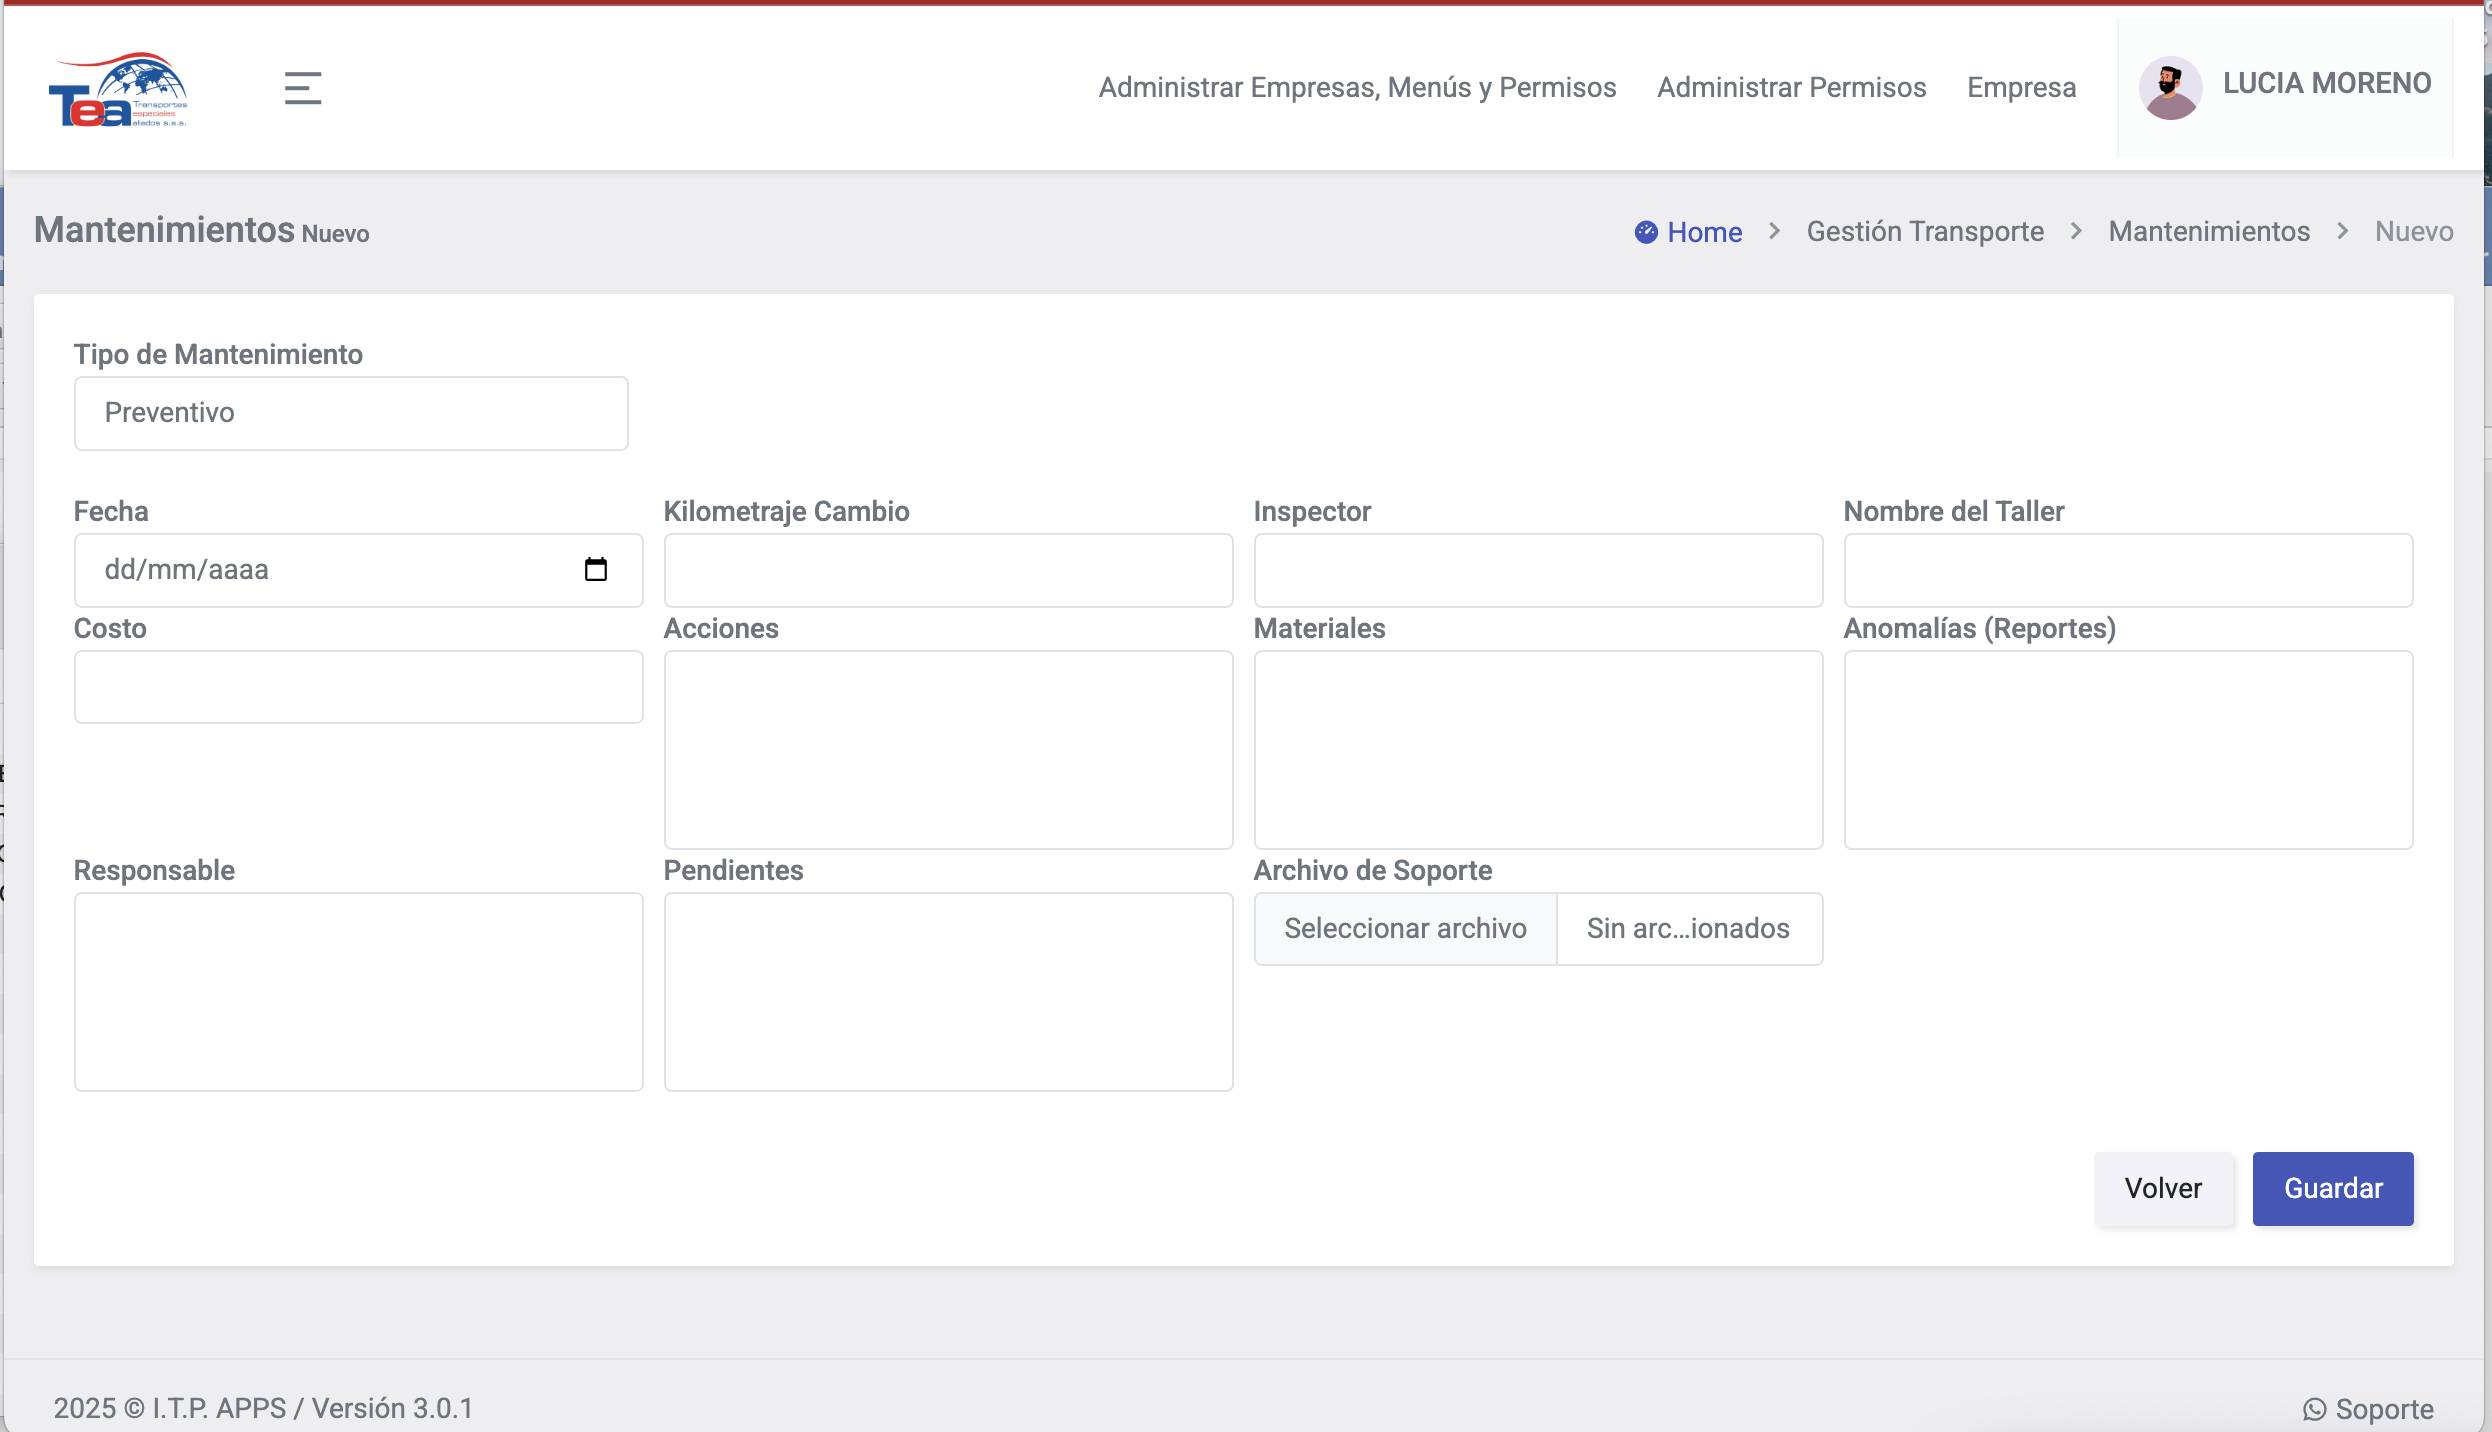Click the Home breadcrumb link
The width and height of the screenshot is (2492, 1432).
click(x=1703, y=232)
